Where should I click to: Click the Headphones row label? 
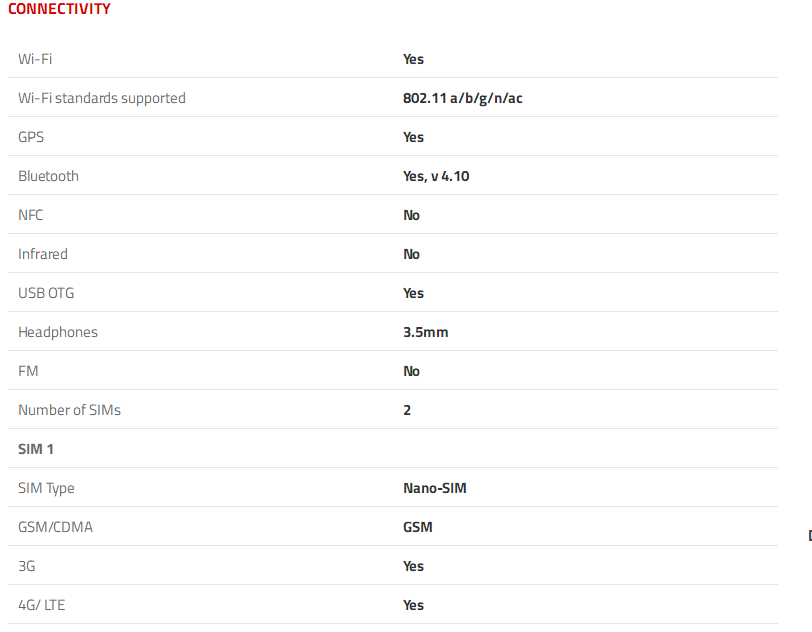pyautogui.click(x=58, y=332)
